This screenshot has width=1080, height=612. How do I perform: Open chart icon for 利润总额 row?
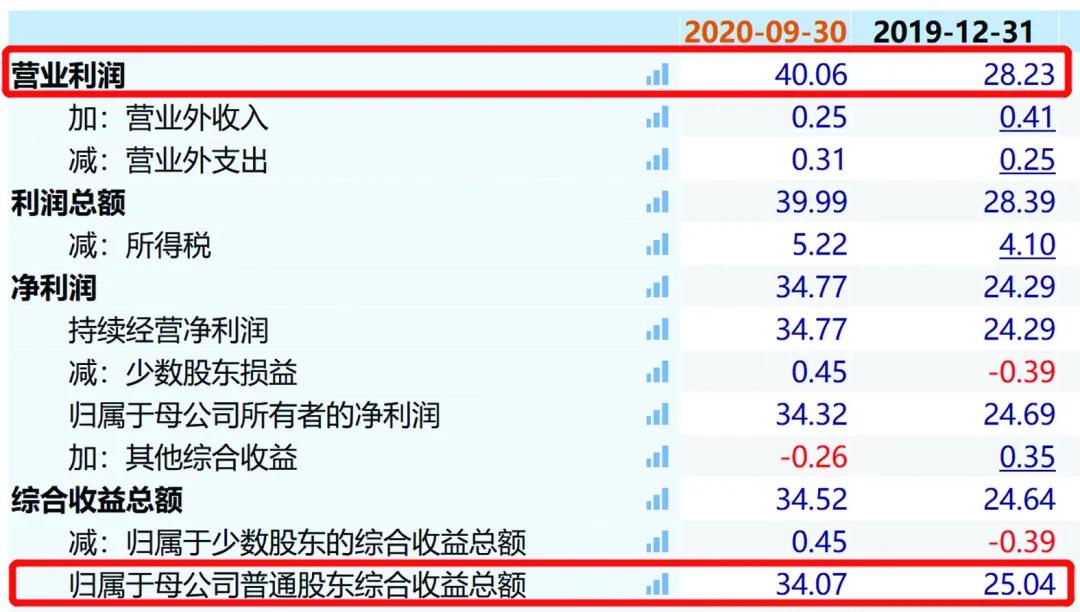click(657, 202)
